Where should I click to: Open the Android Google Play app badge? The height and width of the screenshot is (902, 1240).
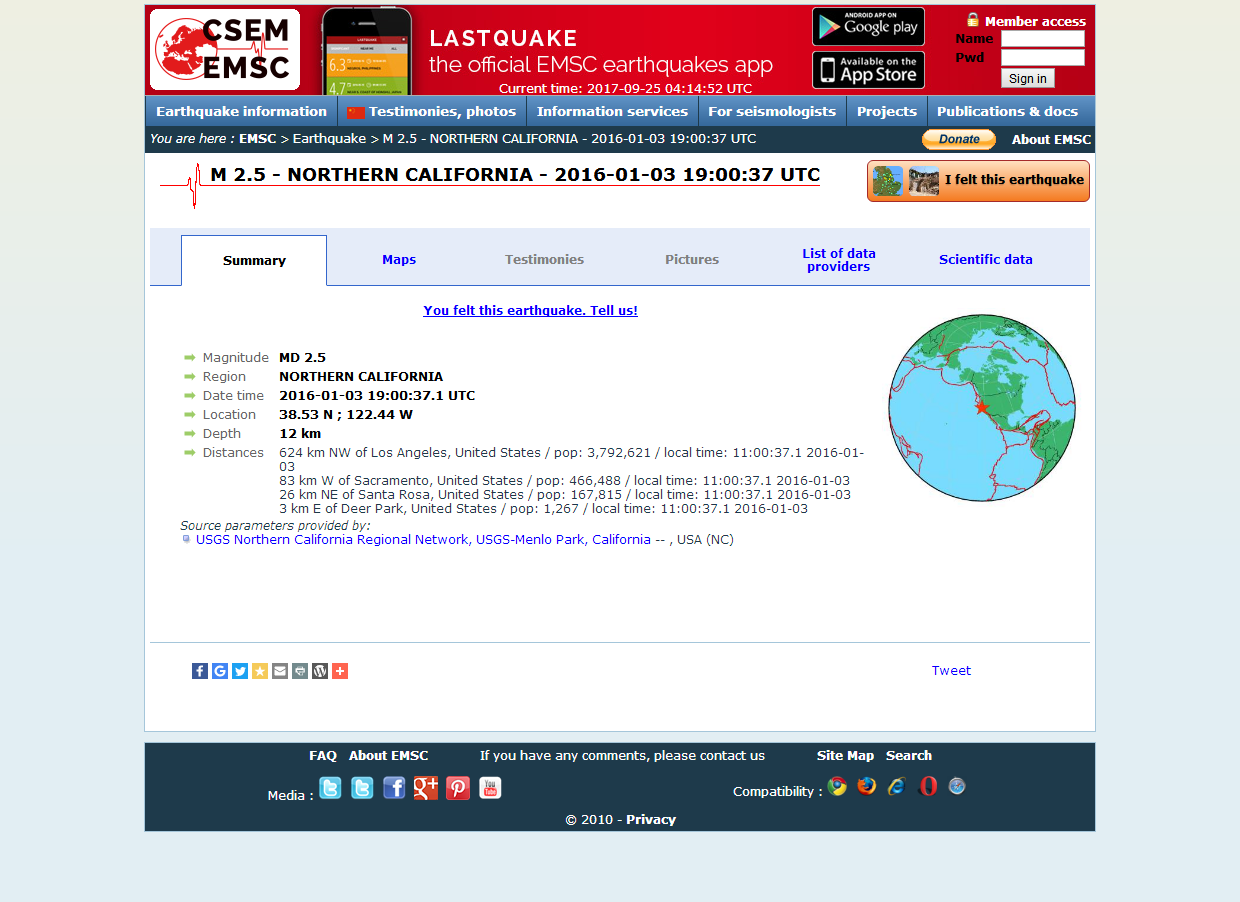(x=868, y=26)
